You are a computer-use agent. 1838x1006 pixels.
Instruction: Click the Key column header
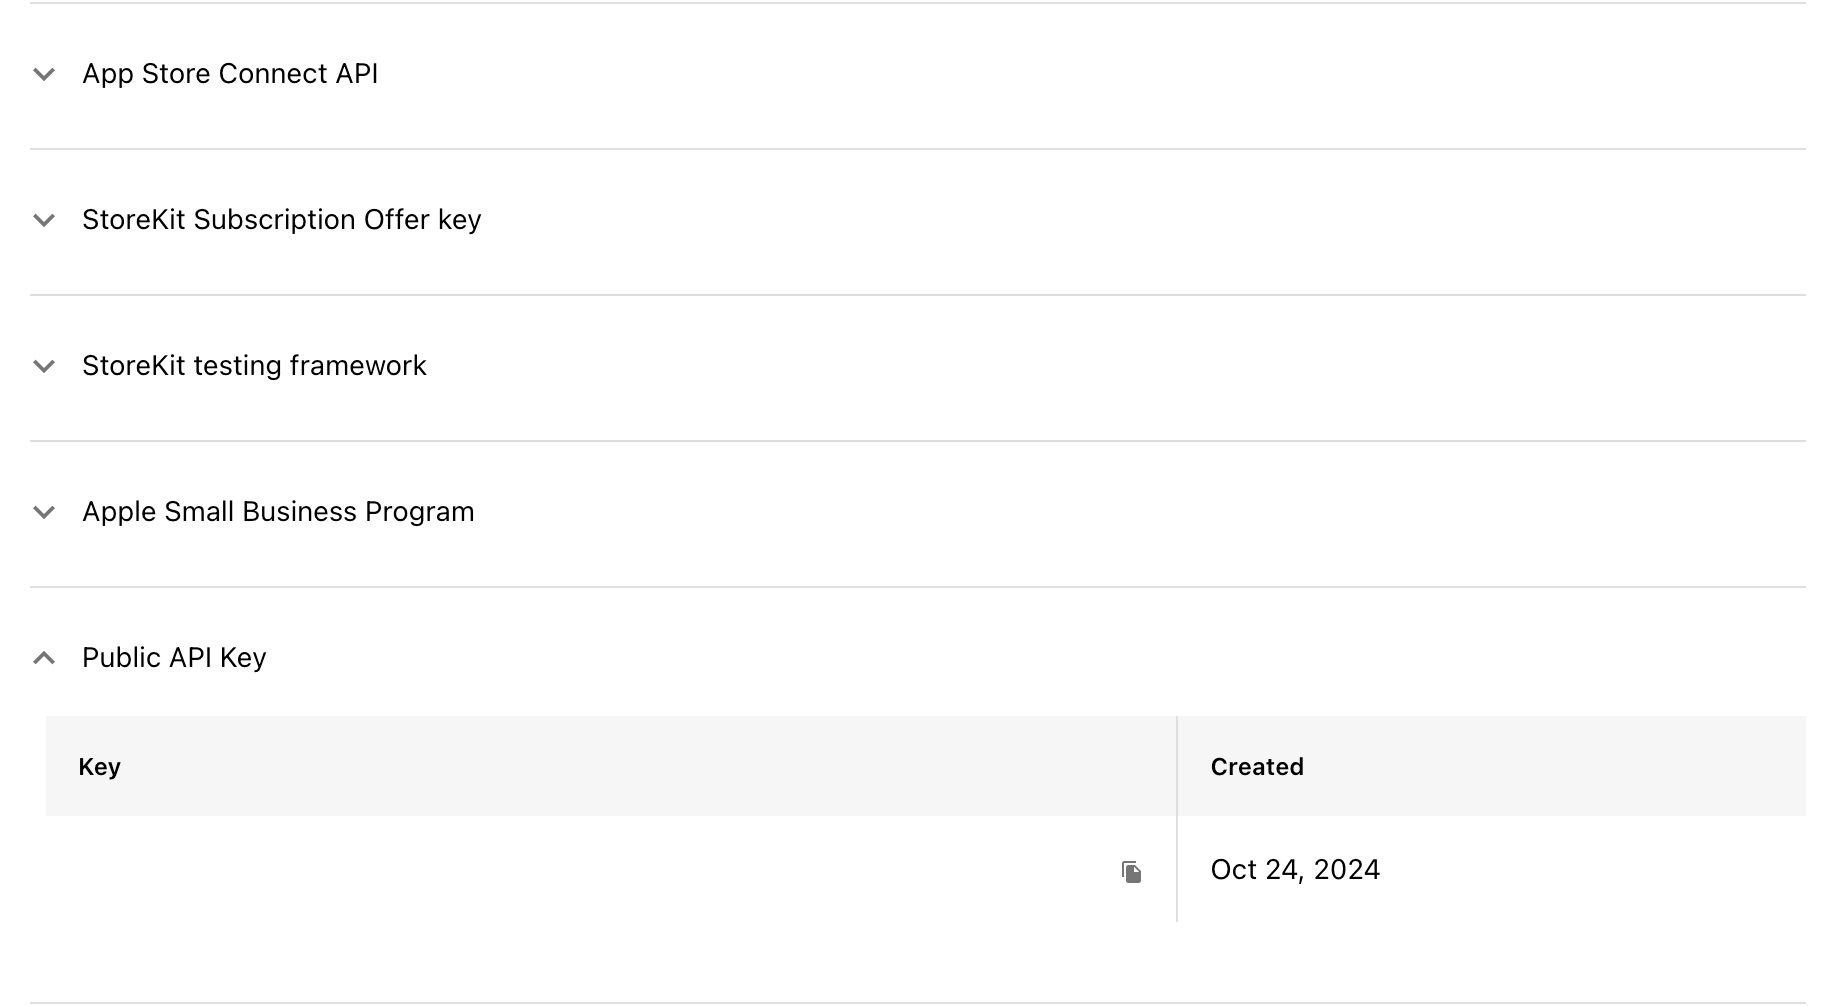click(x=100, y=766)
